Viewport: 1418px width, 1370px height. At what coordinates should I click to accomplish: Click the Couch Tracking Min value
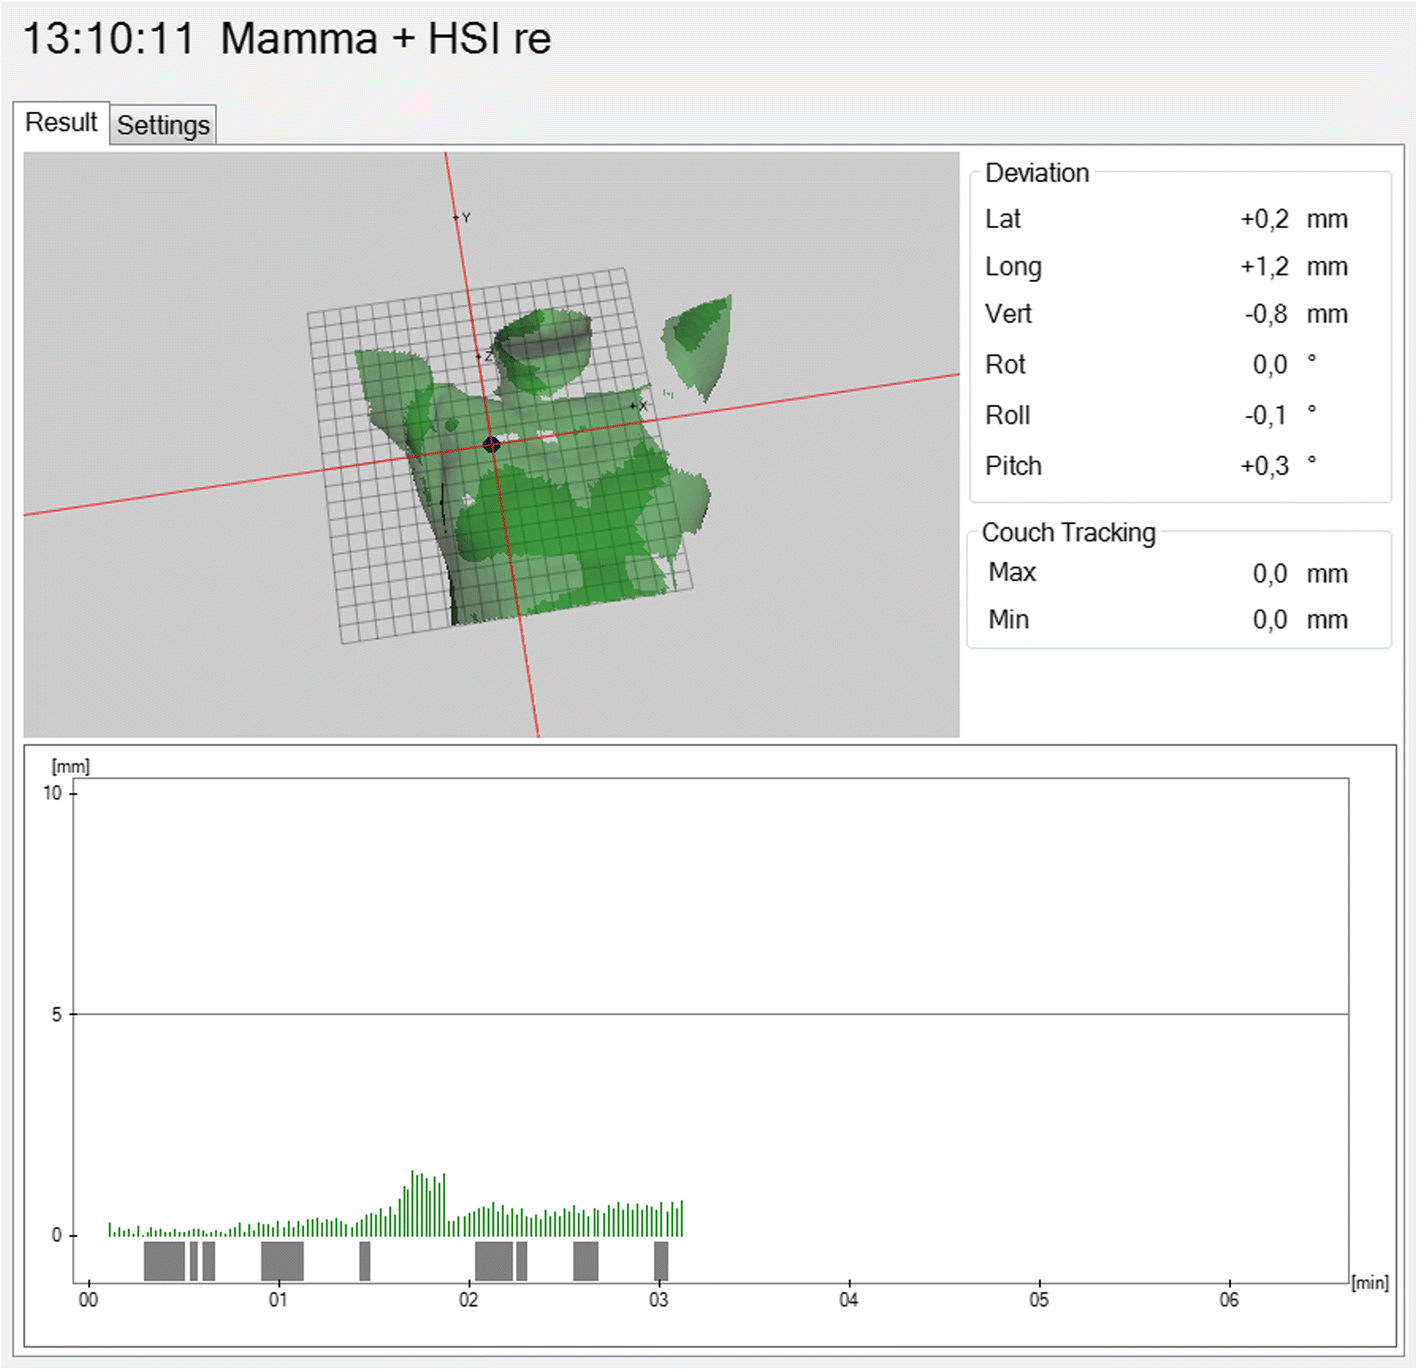point(1270,620)
